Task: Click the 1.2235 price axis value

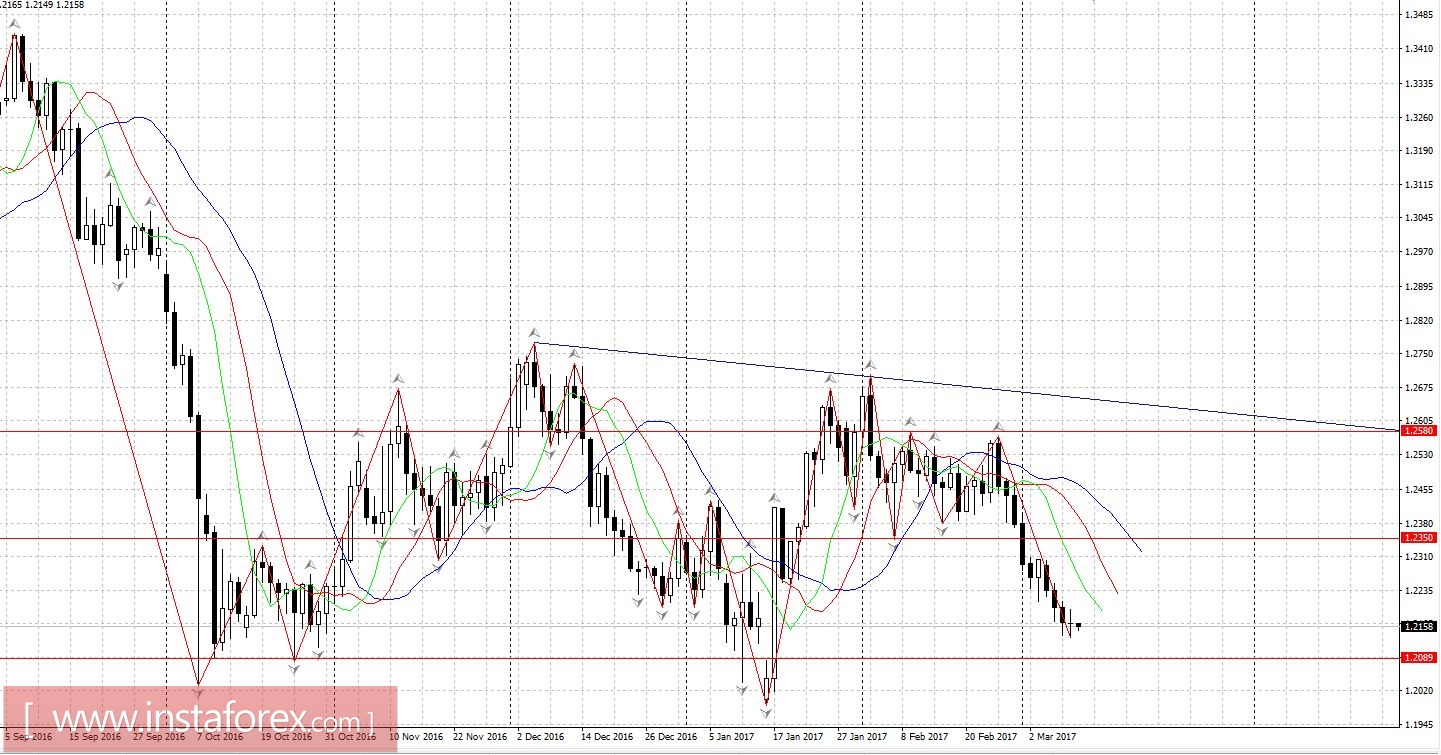Action: tap(1420, 591)
